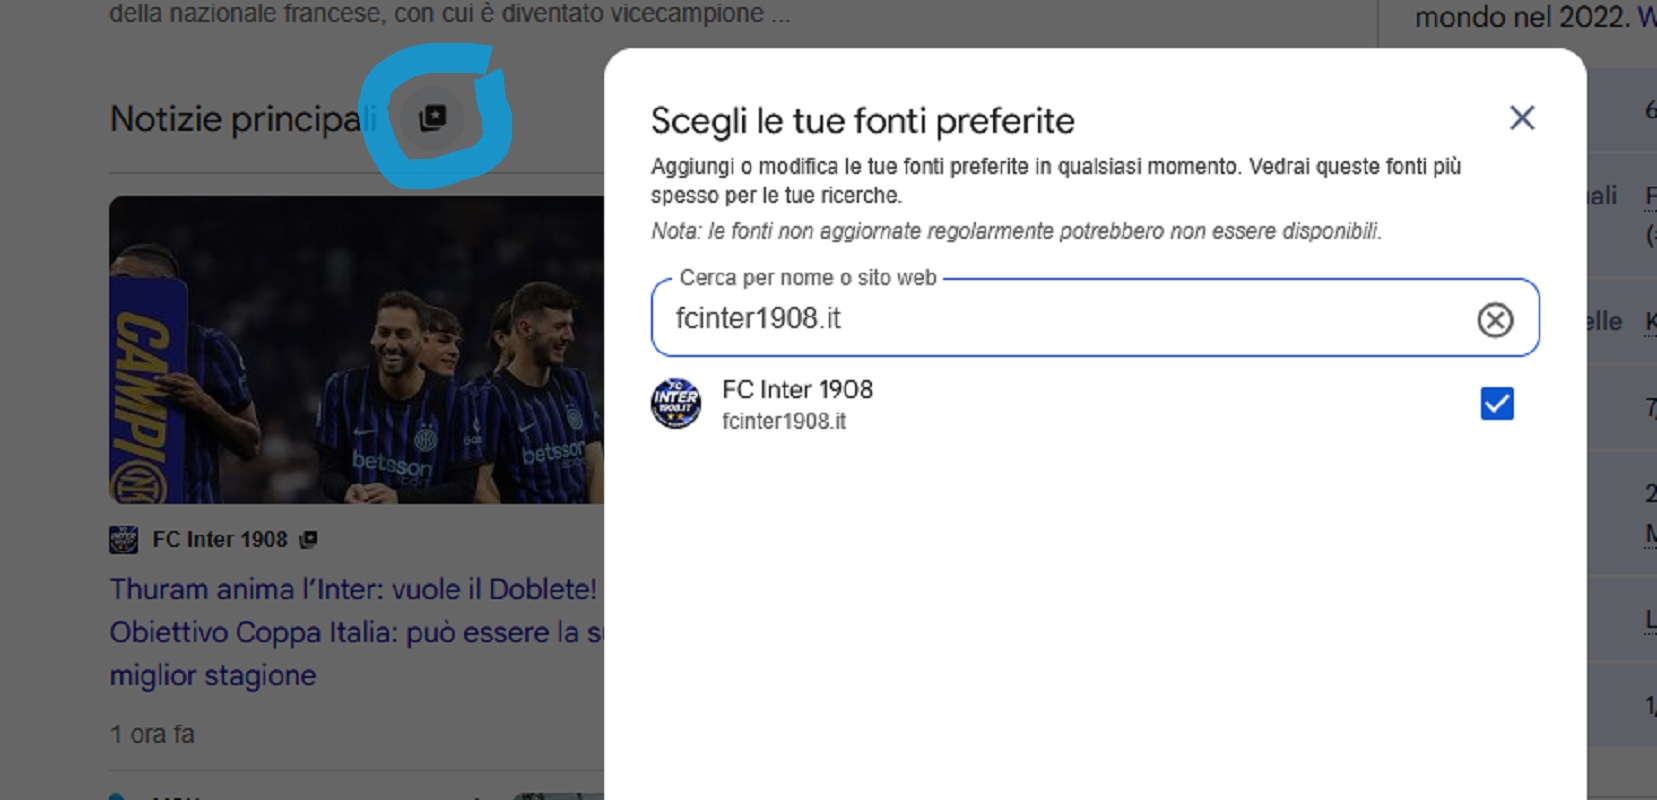Screen dimensions: 1657x800
Task: Close the Scegli le tue fonti preferite dialog
Action: [x=1521, y=118]
